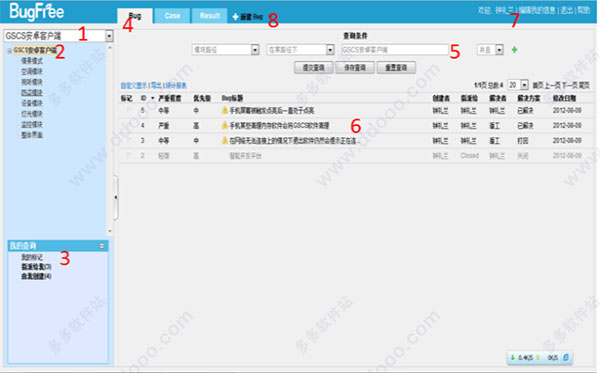Click the warning icon on bug ID 5

coord(225,110)
